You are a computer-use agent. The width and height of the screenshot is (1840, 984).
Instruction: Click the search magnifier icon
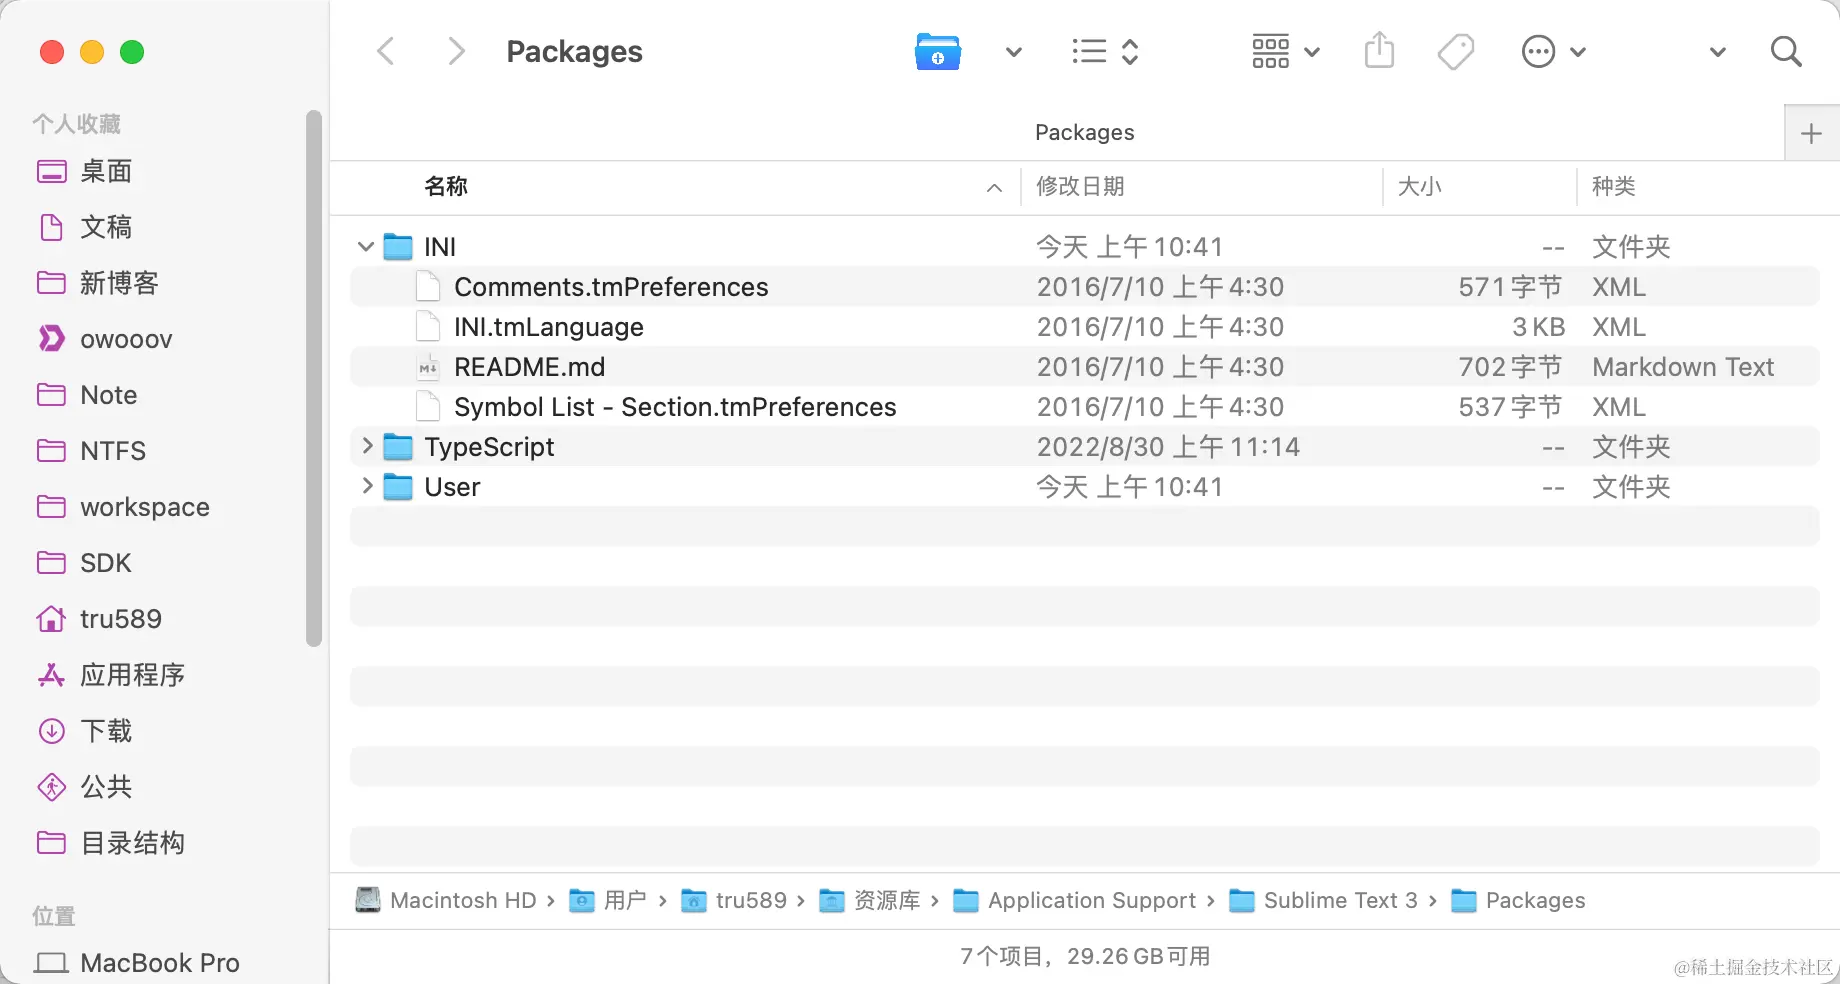point(1786,51)
